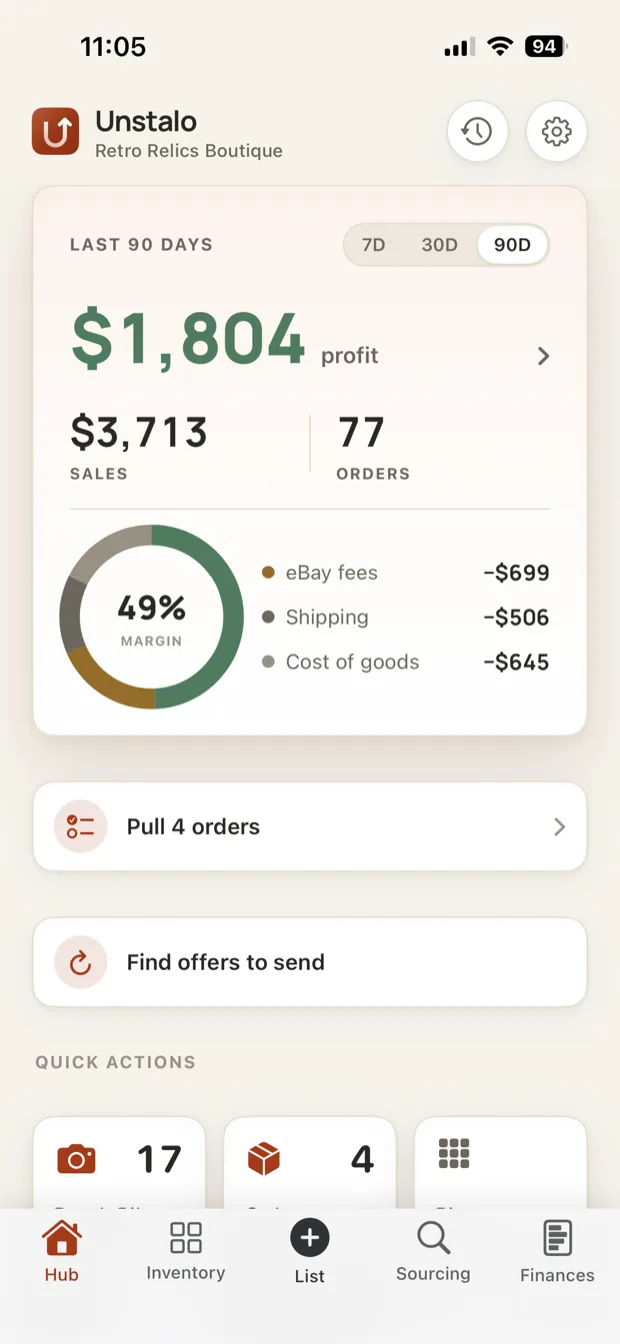Switch to the Finances tab
620x1344 pixels.
click(557, 1251)
